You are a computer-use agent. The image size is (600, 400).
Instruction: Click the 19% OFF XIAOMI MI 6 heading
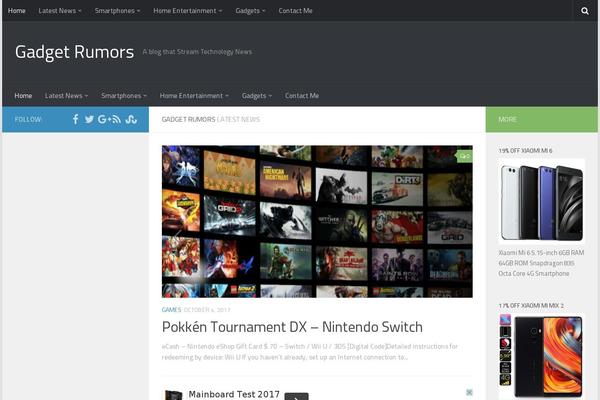point(525,151)
